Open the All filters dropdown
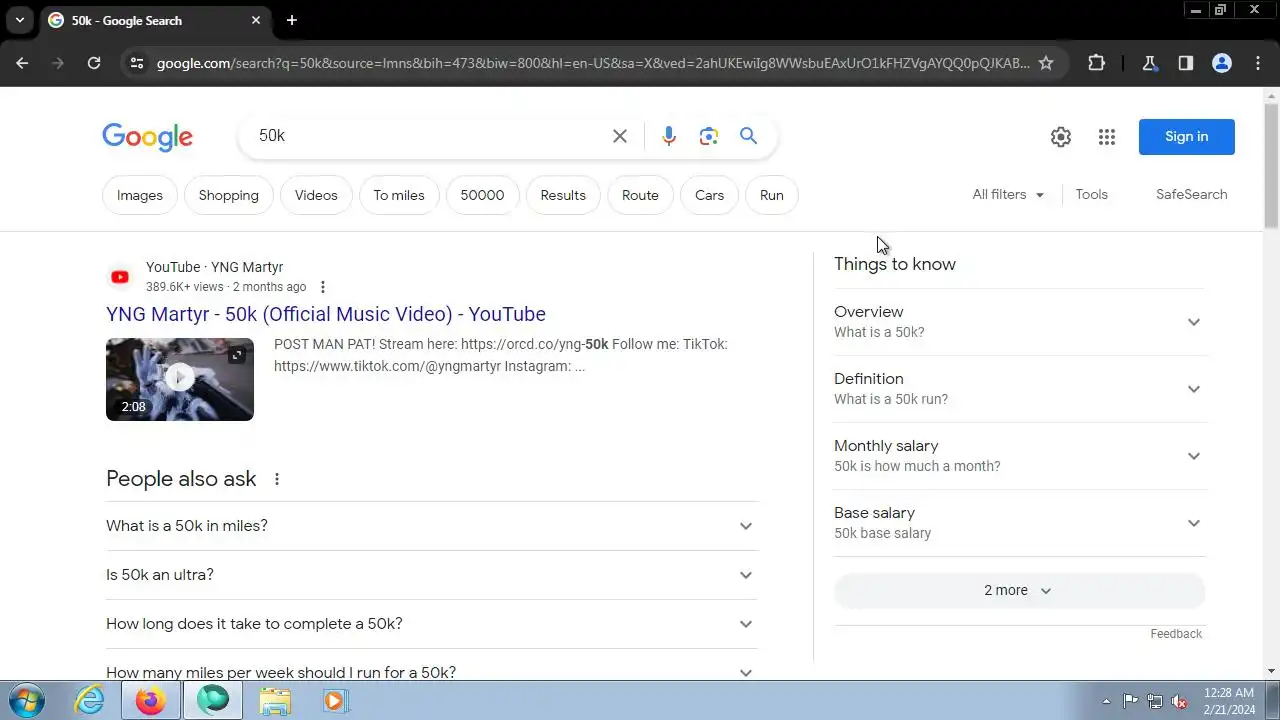 [x=1009, y=195]
